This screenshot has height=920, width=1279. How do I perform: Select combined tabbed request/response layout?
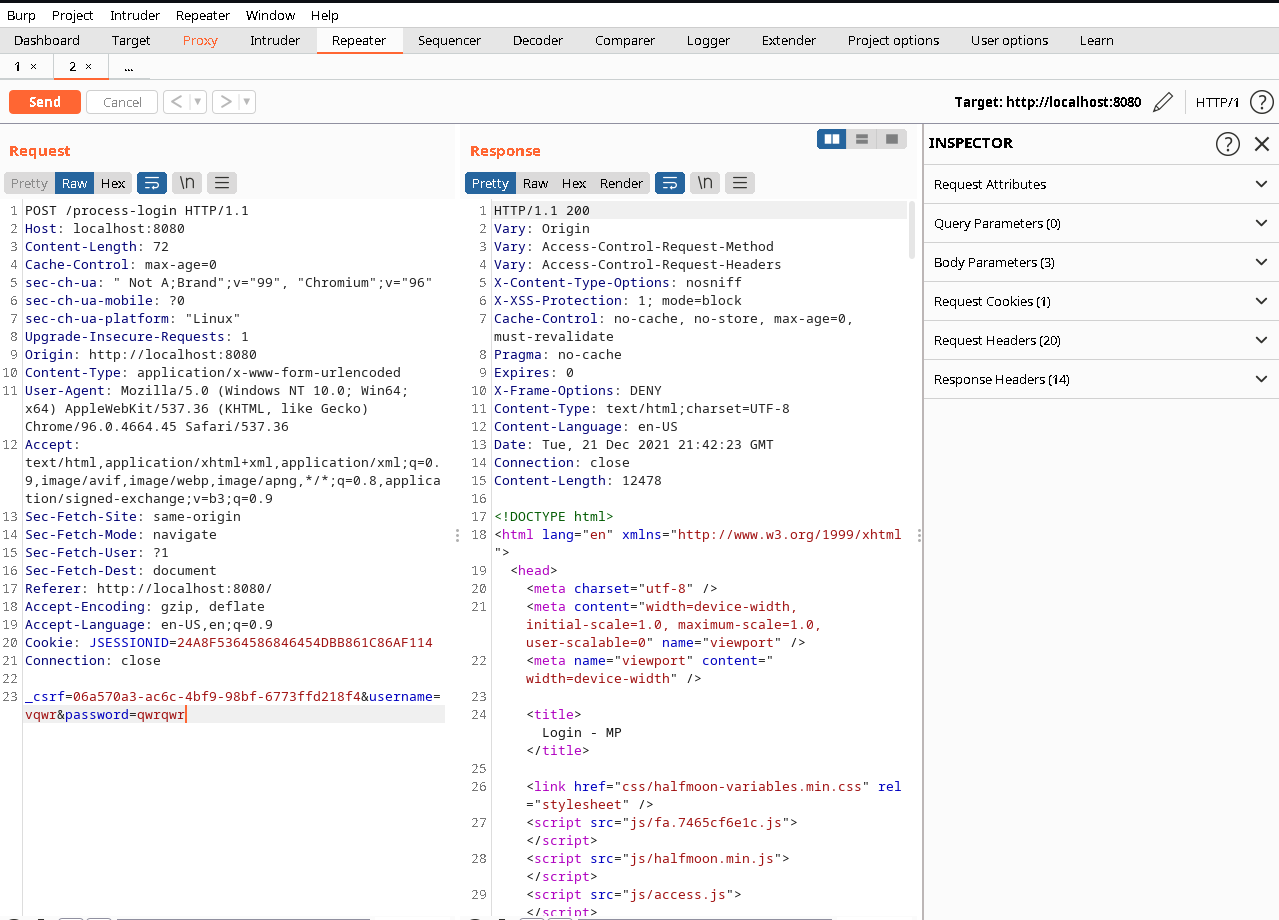click(891, 139)
